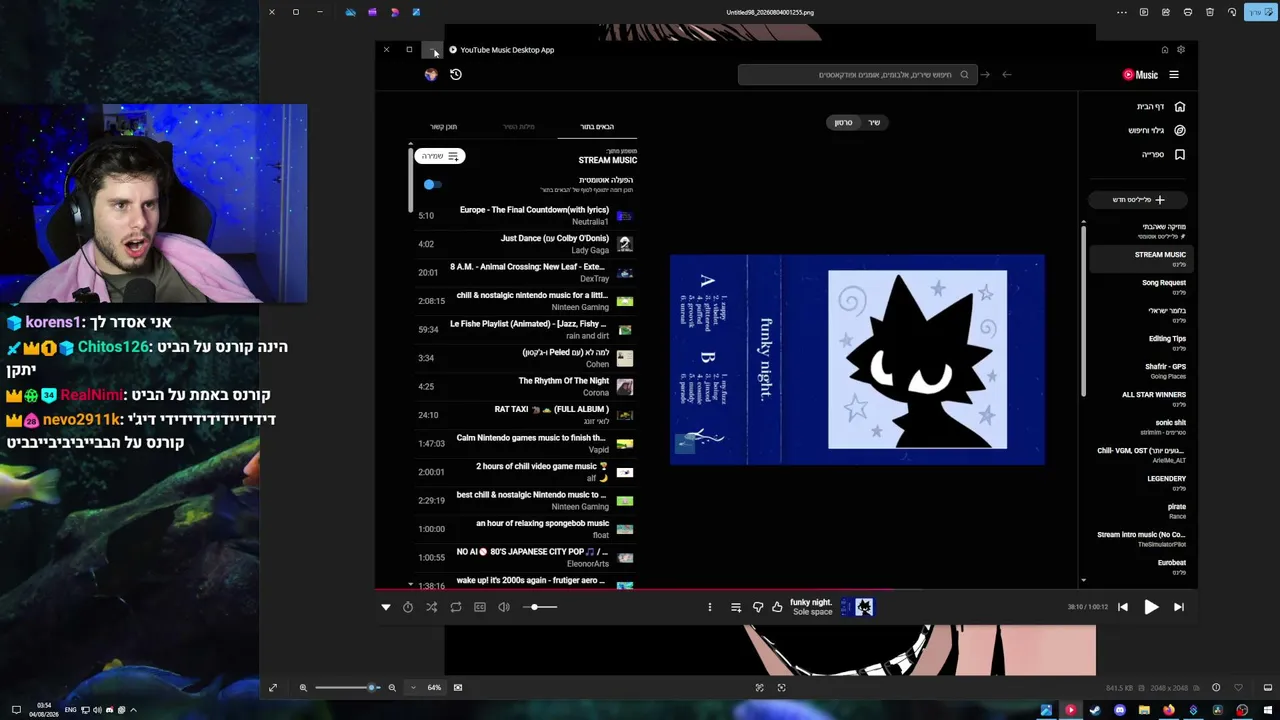Click the Photos viewer zoom slider
Viewport: 1280px width, 720px height.
[346, 688]
